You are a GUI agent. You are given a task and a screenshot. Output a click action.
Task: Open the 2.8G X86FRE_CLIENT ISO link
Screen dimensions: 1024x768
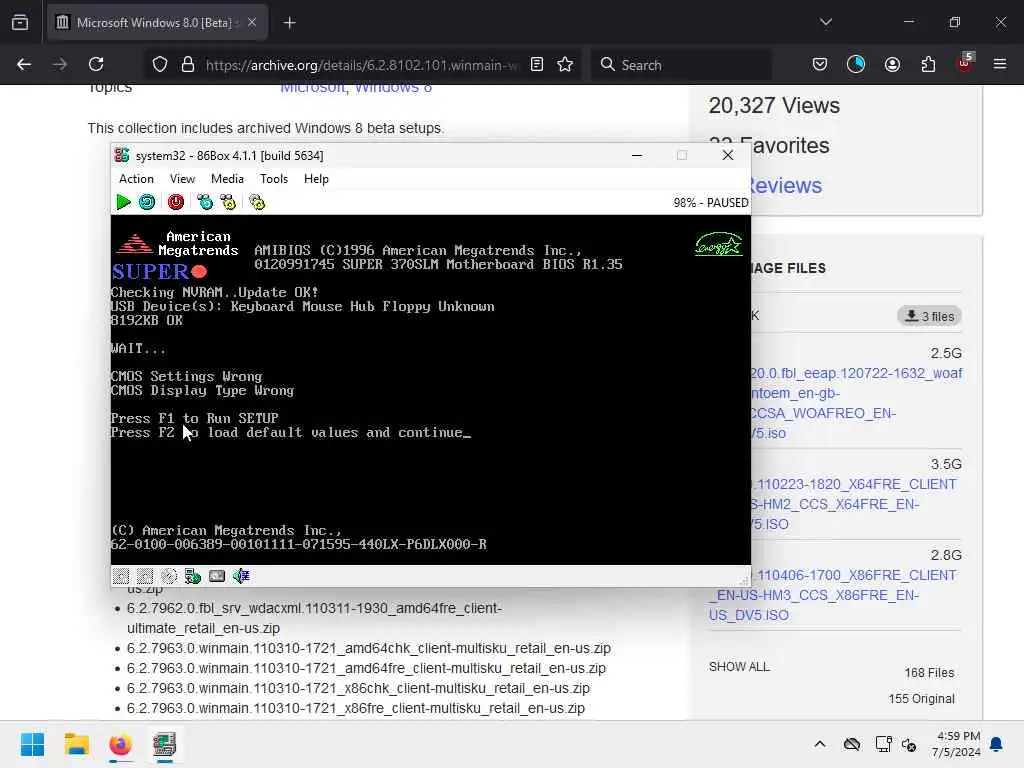[833, 595]
